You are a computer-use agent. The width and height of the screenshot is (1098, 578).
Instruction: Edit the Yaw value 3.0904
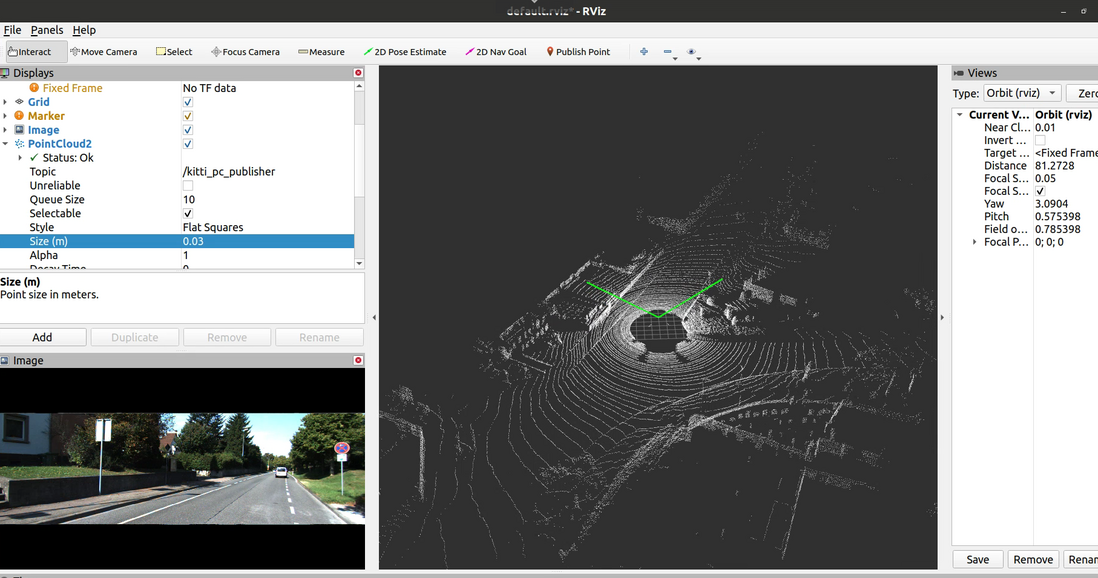pos(1066,204)
